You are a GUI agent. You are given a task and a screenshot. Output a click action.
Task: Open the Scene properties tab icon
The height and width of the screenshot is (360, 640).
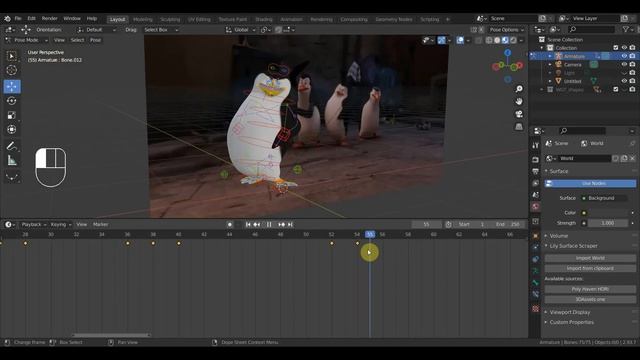point(536,195)
